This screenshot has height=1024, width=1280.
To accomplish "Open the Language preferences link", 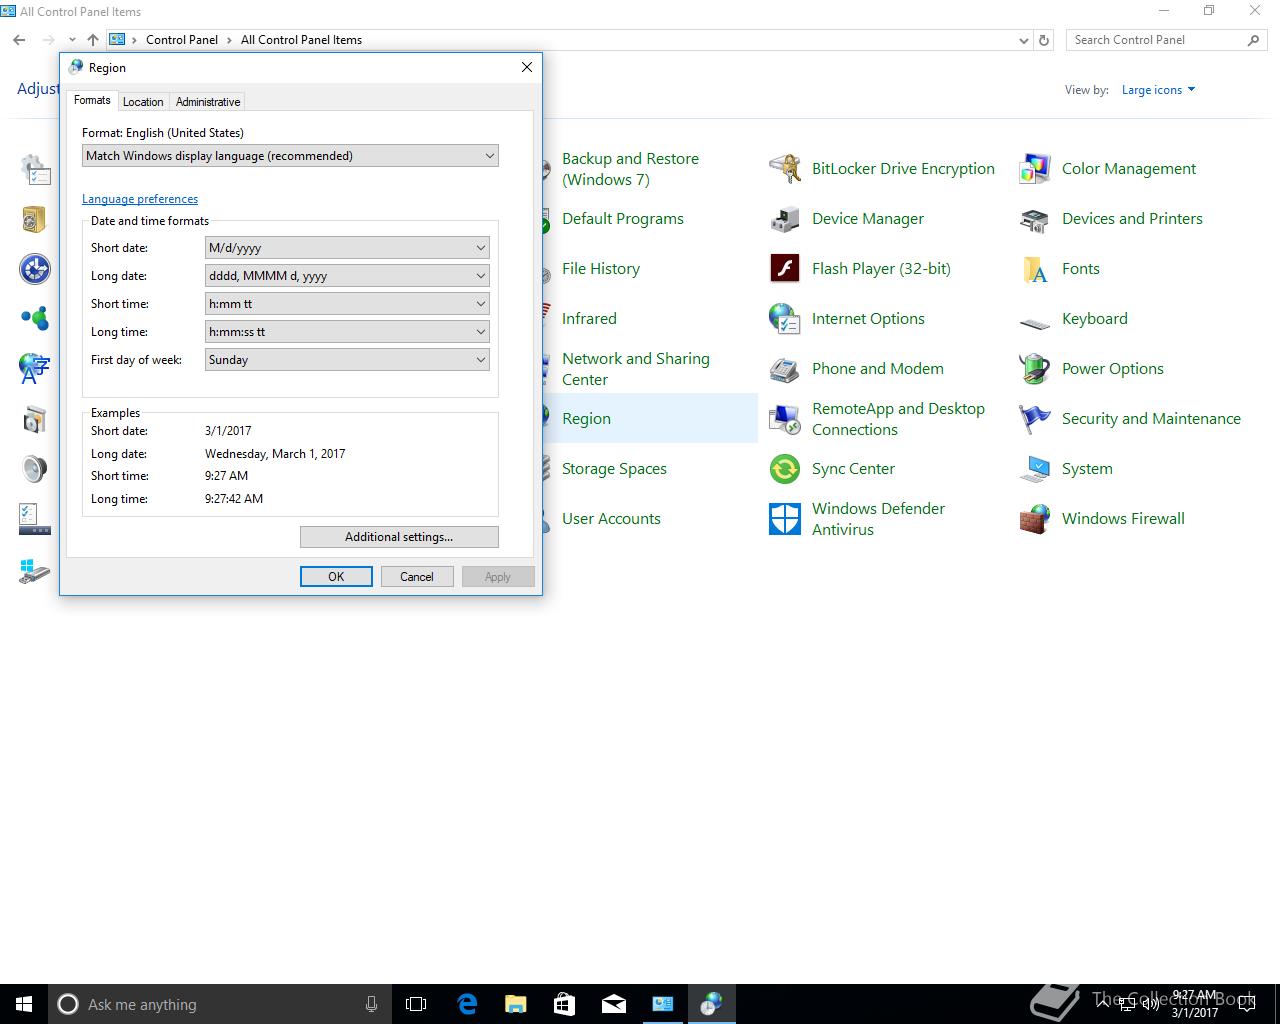I will (x=140, y=199).
